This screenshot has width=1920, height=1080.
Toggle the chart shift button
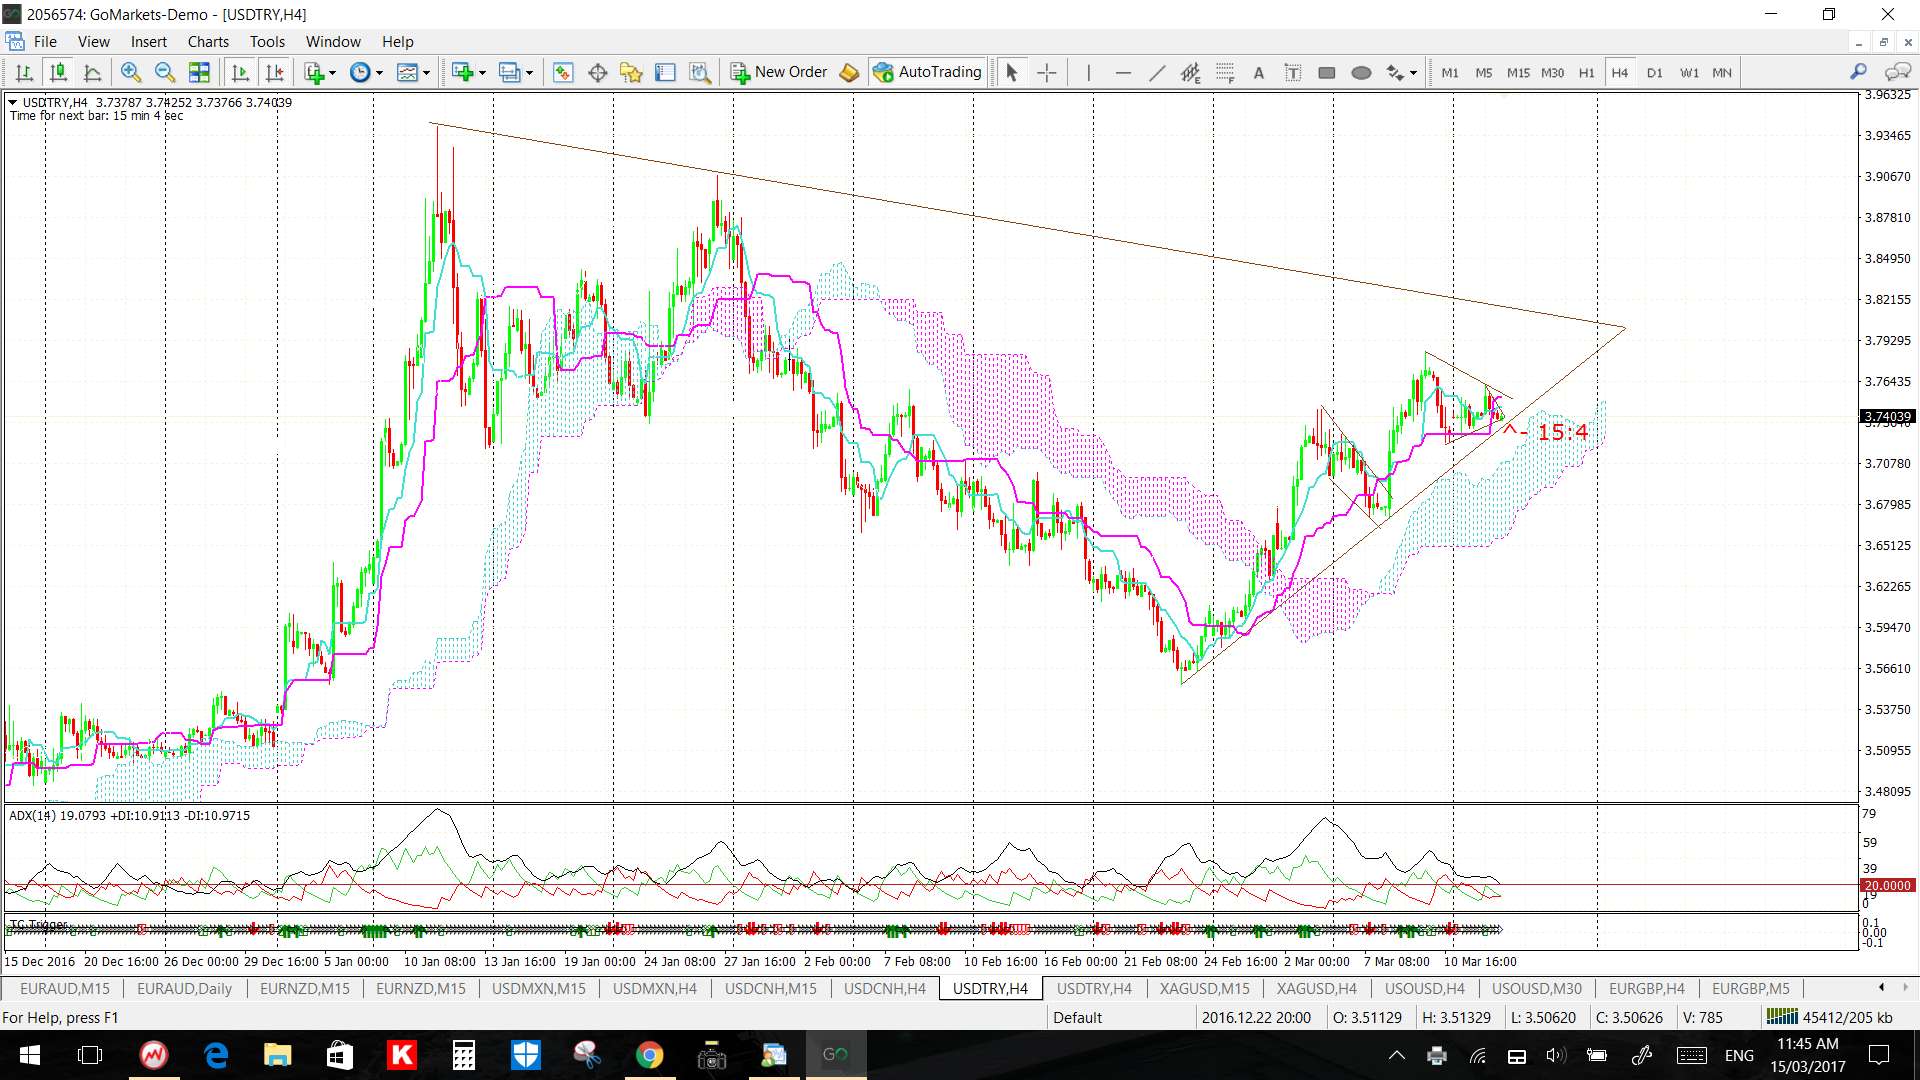tap(274, 72)
